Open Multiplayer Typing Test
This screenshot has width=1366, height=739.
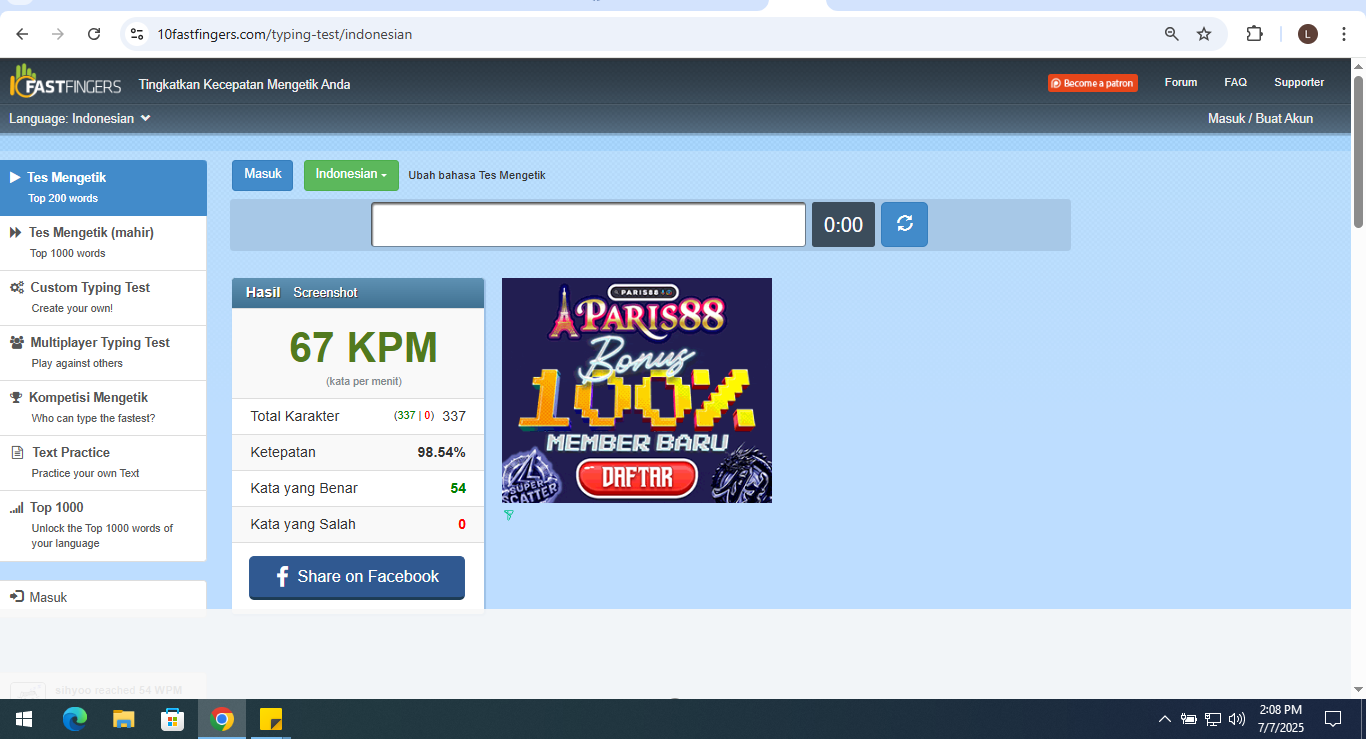coord(104,352)
